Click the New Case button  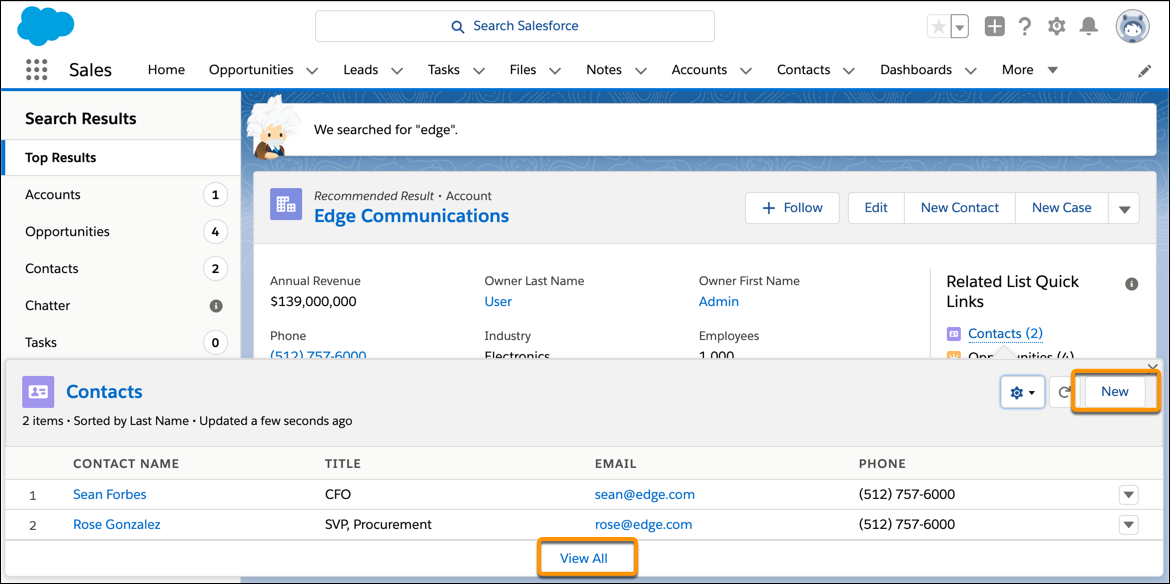pos(1062,208)
